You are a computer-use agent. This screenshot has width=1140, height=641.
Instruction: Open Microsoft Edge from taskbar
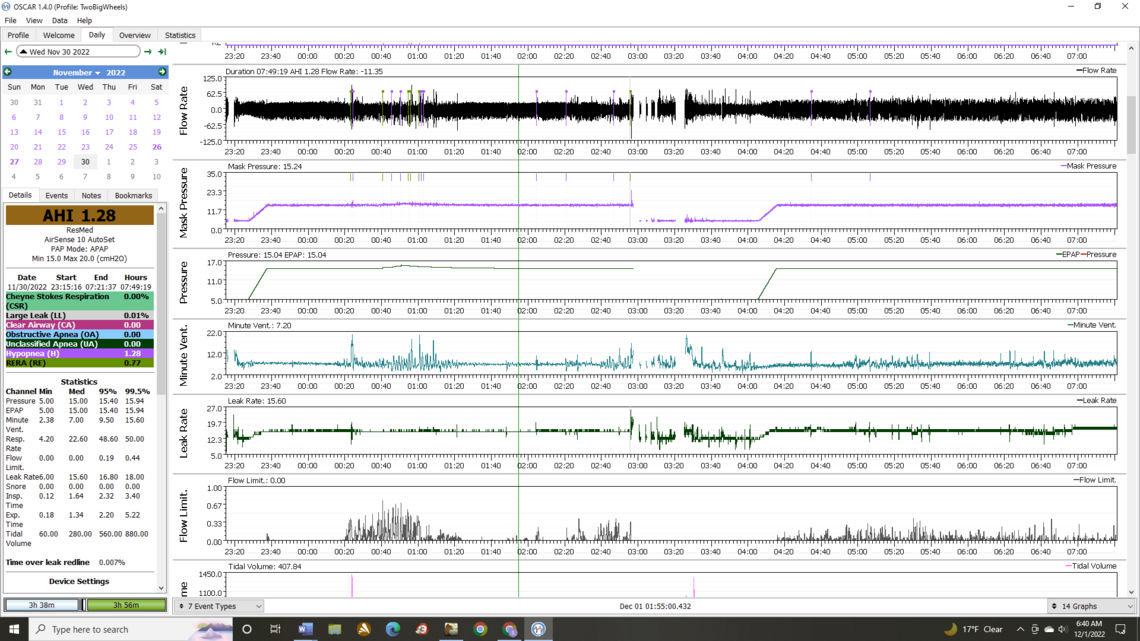point(392,629)
